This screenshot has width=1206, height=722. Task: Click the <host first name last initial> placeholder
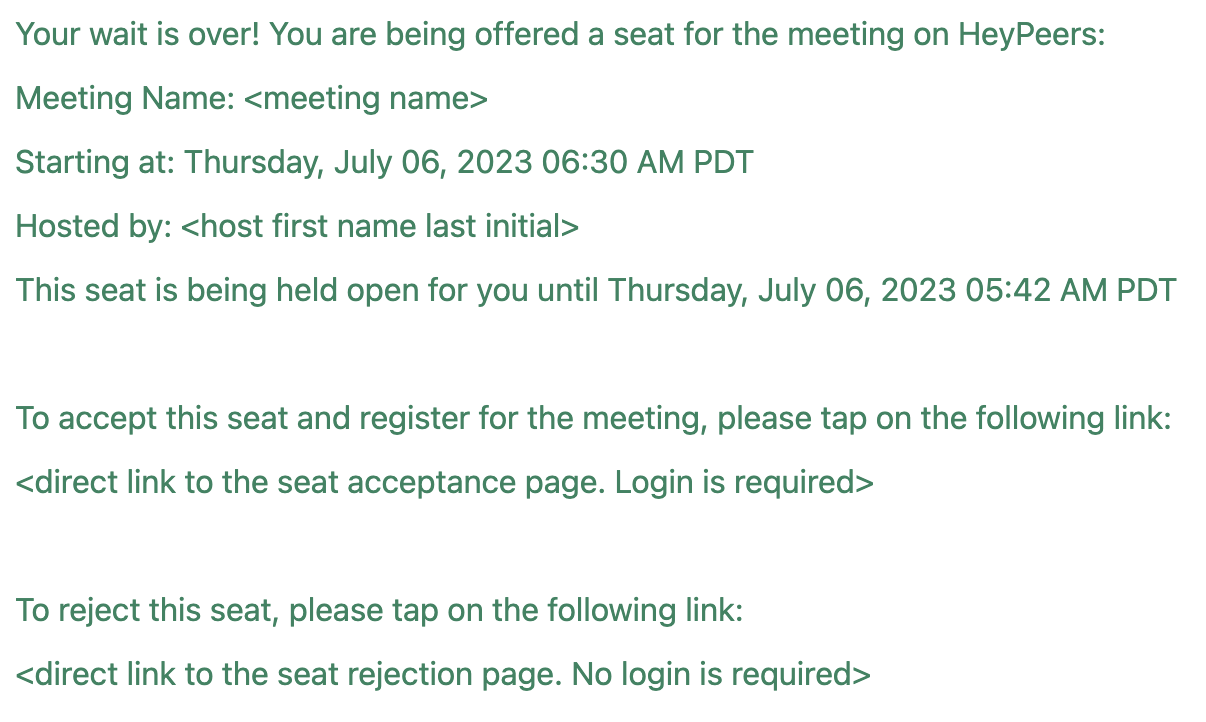coord(380,226)
